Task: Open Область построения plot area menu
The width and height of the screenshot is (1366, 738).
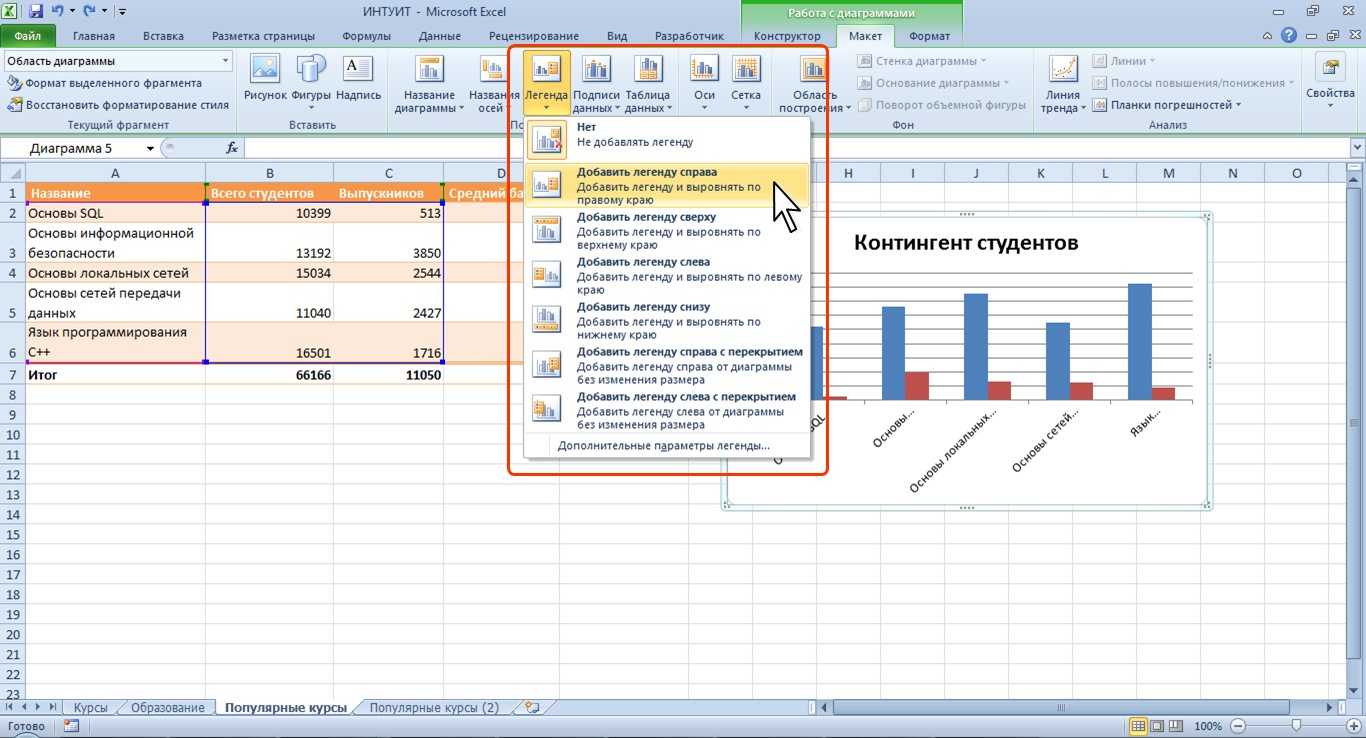Action: (814, 84)
